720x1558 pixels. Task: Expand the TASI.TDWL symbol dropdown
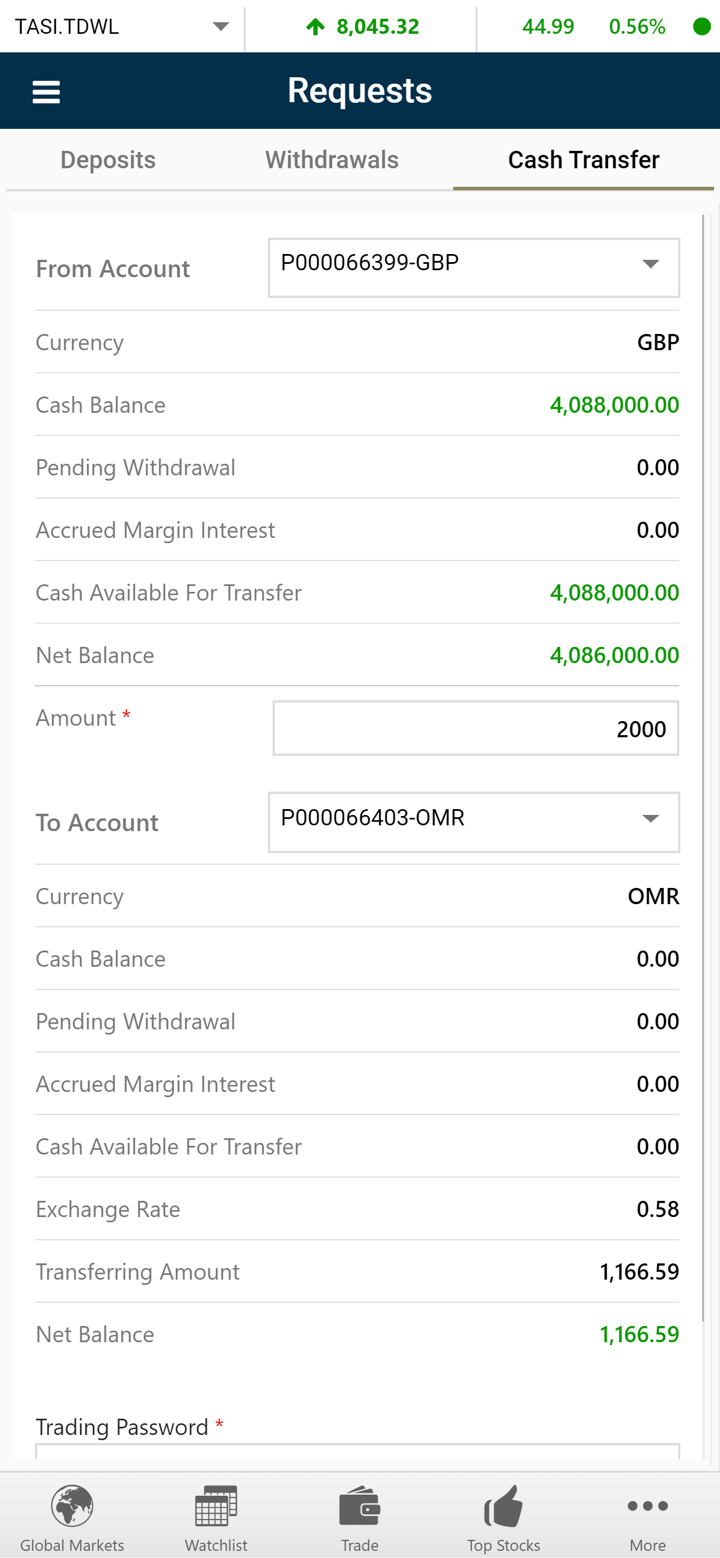[x=221, y=27]
